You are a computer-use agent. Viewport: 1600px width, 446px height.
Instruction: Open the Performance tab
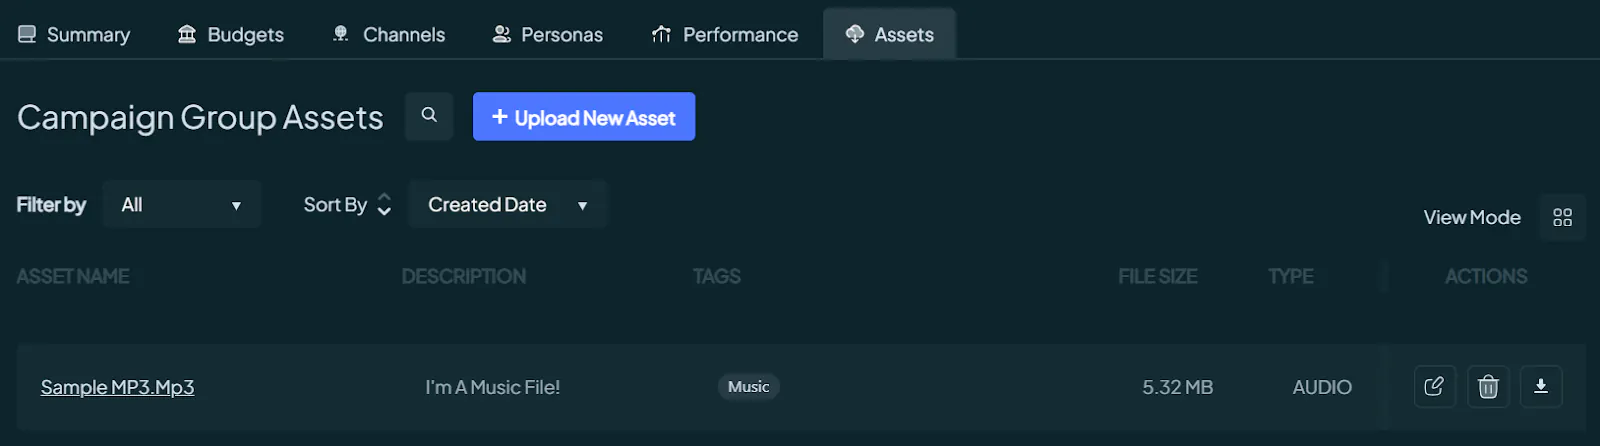tap(725, 34)
